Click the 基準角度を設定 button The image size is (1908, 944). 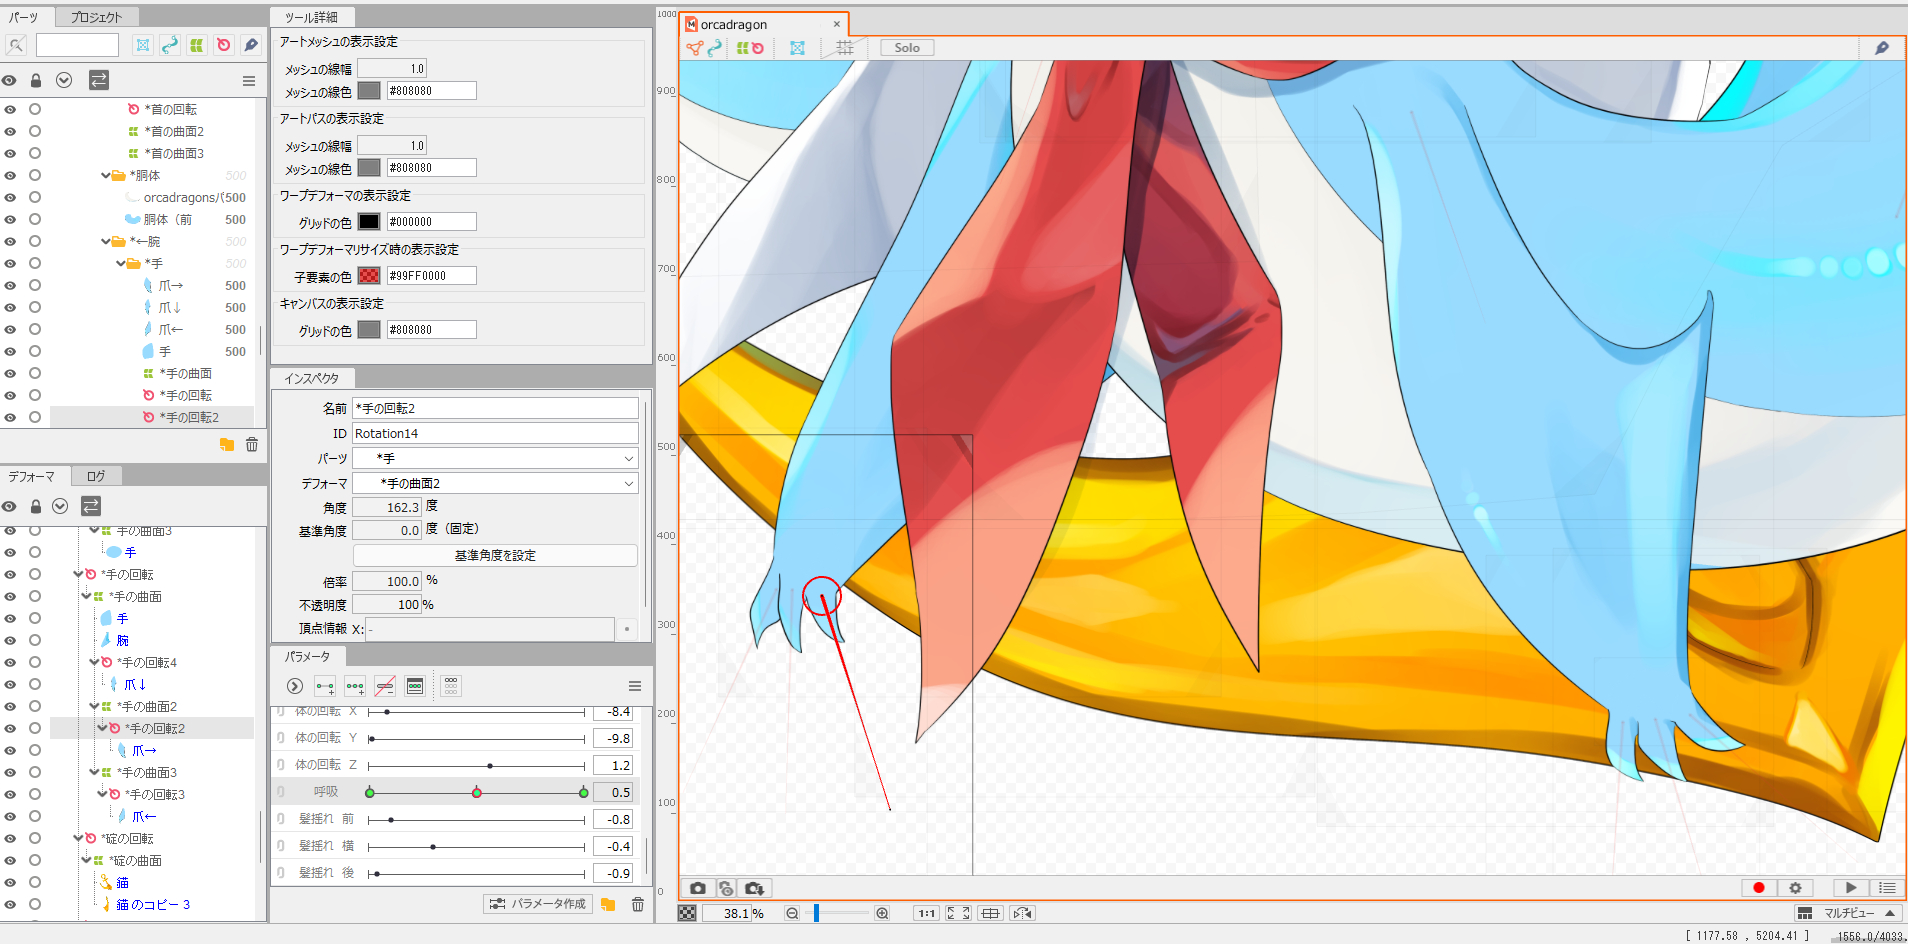pos(495,555)
